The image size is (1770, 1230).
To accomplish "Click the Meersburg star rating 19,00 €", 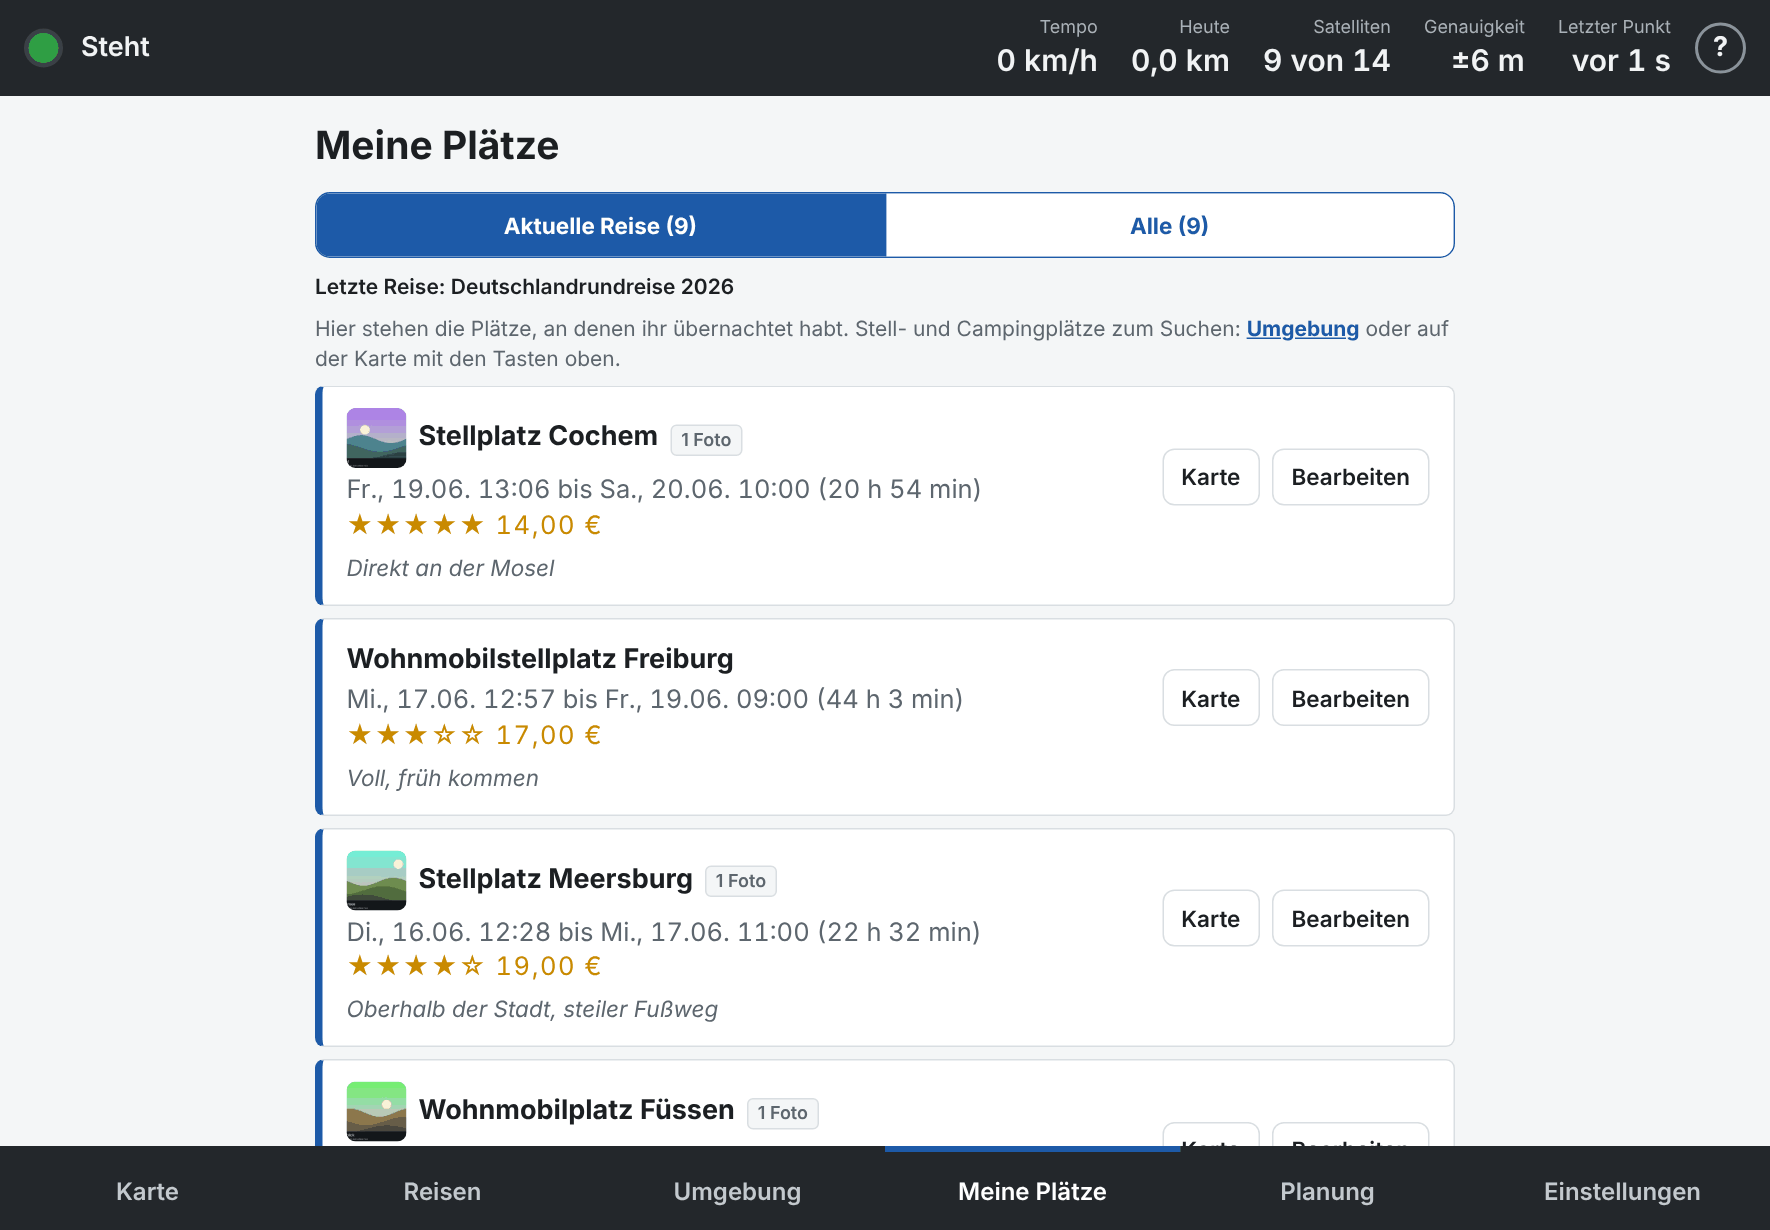I will (x=474, y=966).
